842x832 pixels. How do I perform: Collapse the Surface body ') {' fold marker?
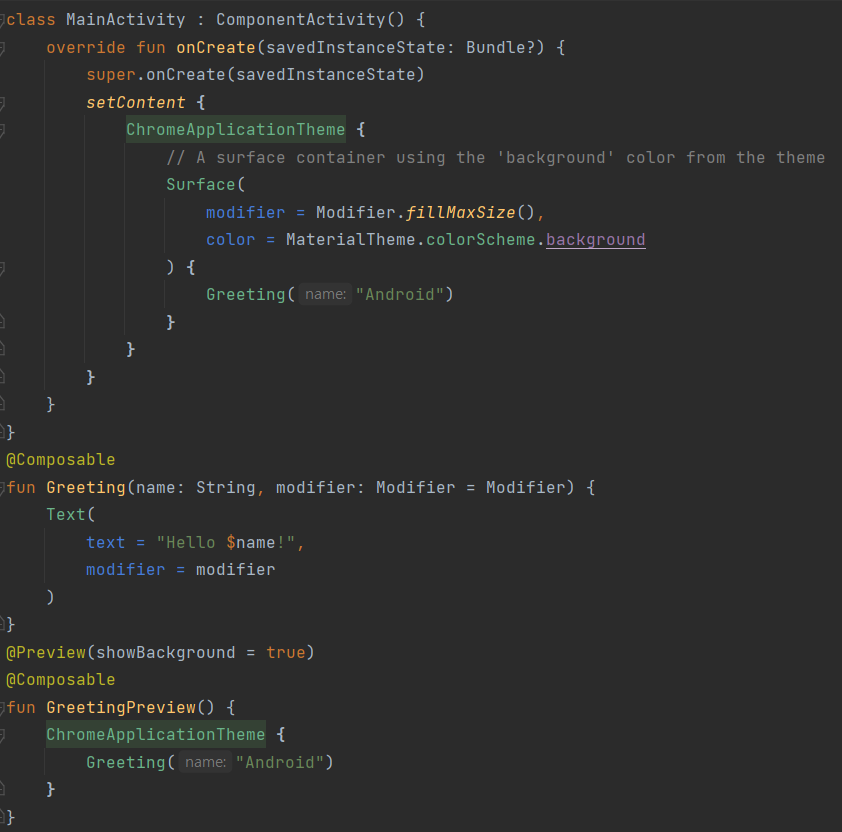pos(2,268)
